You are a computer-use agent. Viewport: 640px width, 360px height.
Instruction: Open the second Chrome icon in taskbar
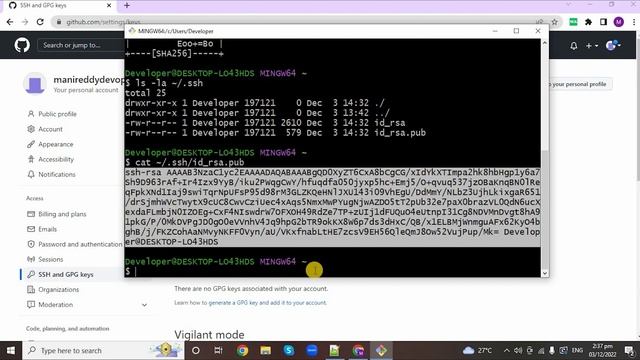pos(358,350)
